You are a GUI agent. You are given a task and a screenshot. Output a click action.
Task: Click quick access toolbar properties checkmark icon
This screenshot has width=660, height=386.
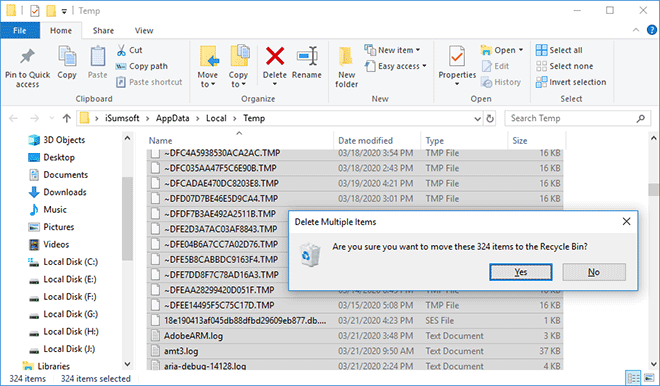[35, 11]
